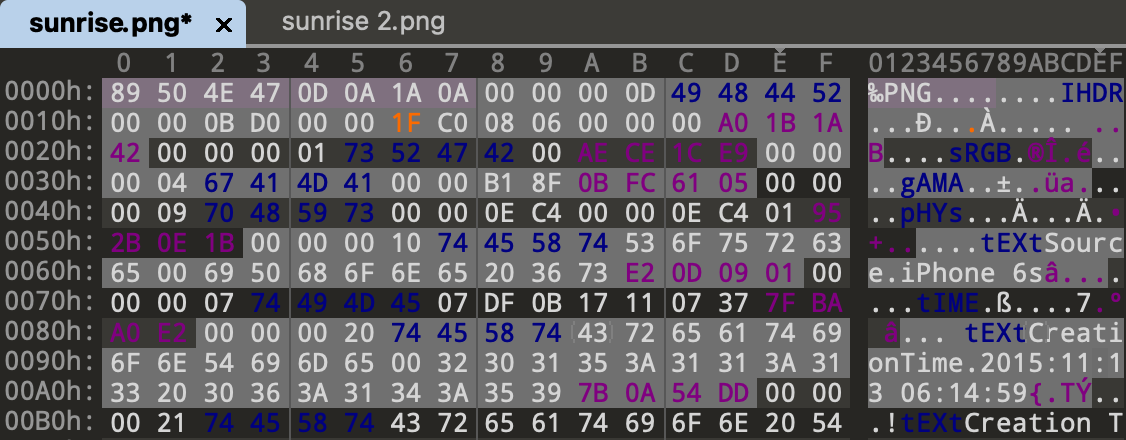1126x440 pixels.
Task: Click the 0030h: row offset label
Action: tap(50, 183)
